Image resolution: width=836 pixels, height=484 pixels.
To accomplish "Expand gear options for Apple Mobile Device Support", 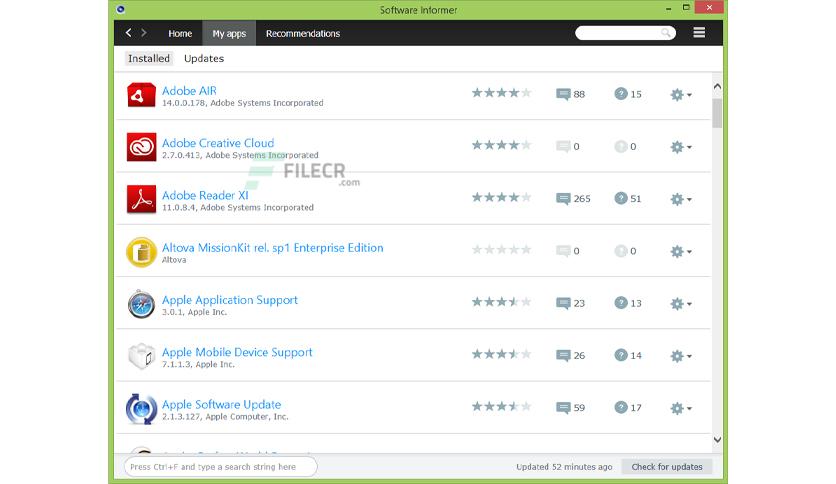I will (x=680, y=356).
